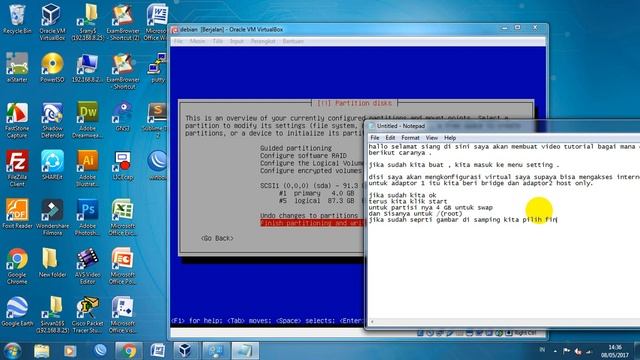Click Notepad's horizontal scrollbar left arrow
640x360 pixels.
click(372, 322)
